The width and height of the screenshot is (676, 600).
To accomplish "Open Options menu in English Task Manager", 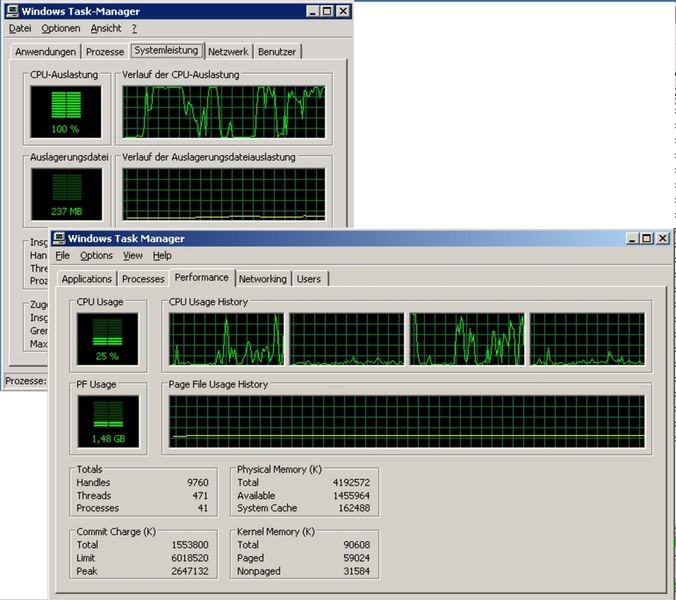I will click(96, 256).
